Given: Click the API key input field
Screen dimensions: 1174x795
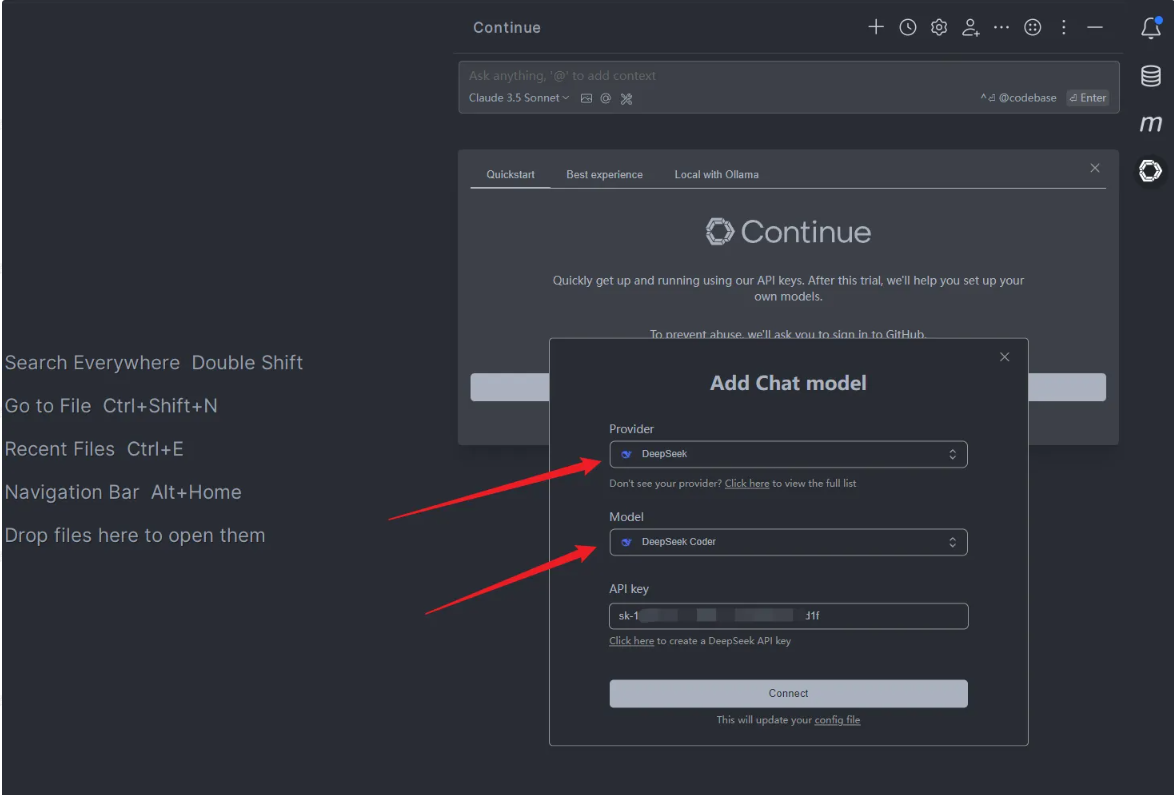Looking at the screenshot, I should 788,616.
